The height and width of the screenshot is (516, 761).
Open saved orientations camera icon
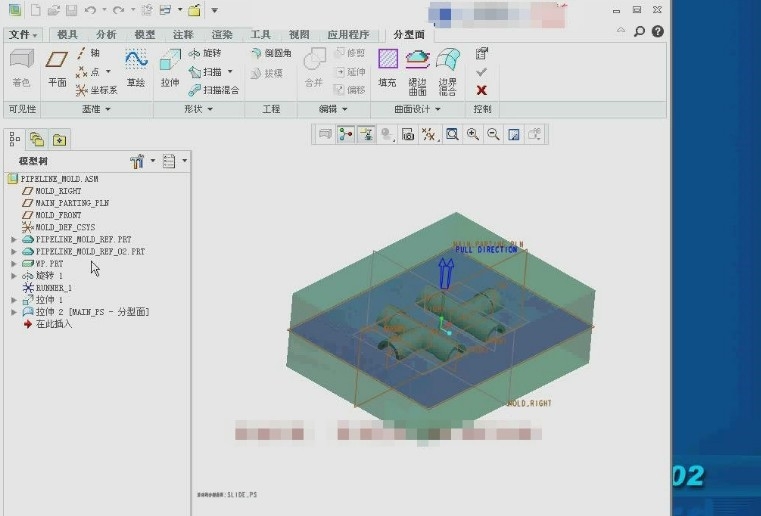click(408, 134)
